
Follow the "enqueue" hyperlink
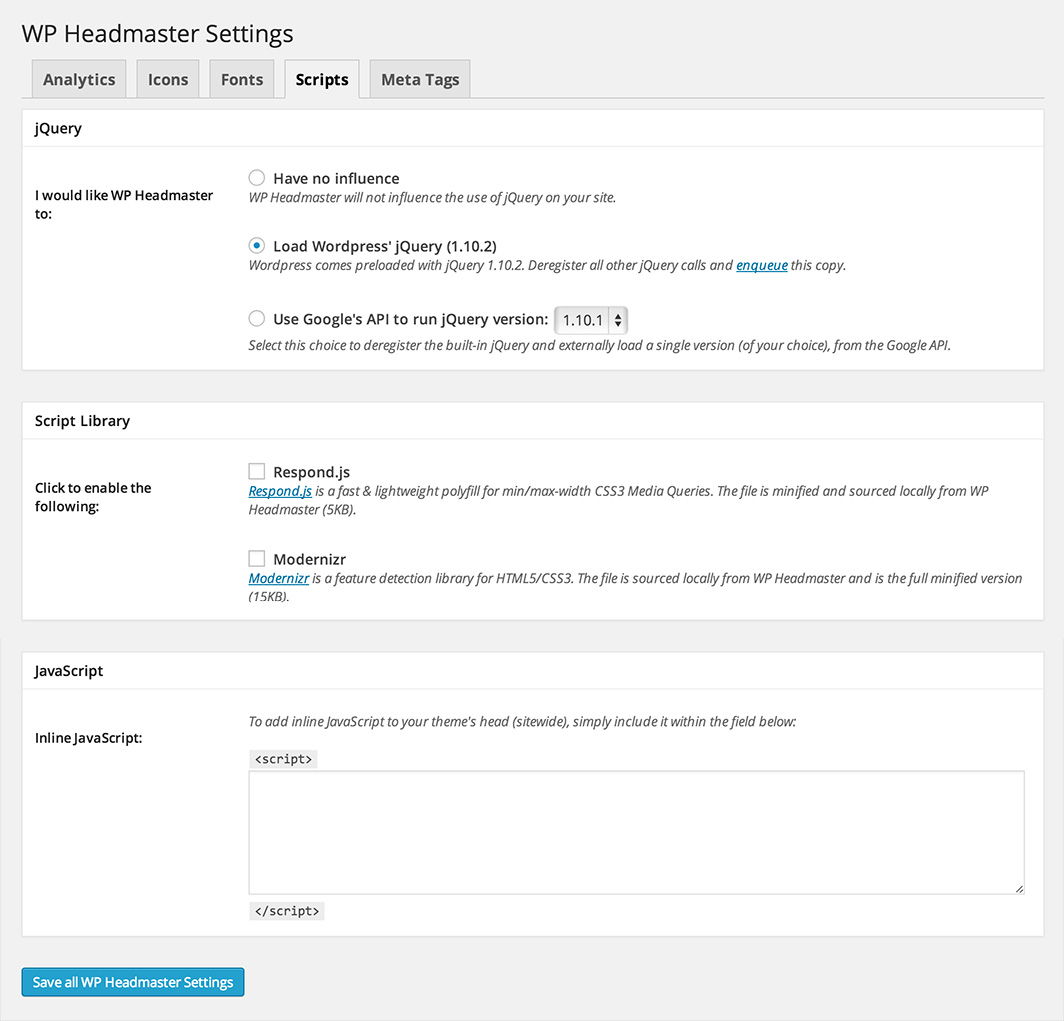tap(762, 266)
